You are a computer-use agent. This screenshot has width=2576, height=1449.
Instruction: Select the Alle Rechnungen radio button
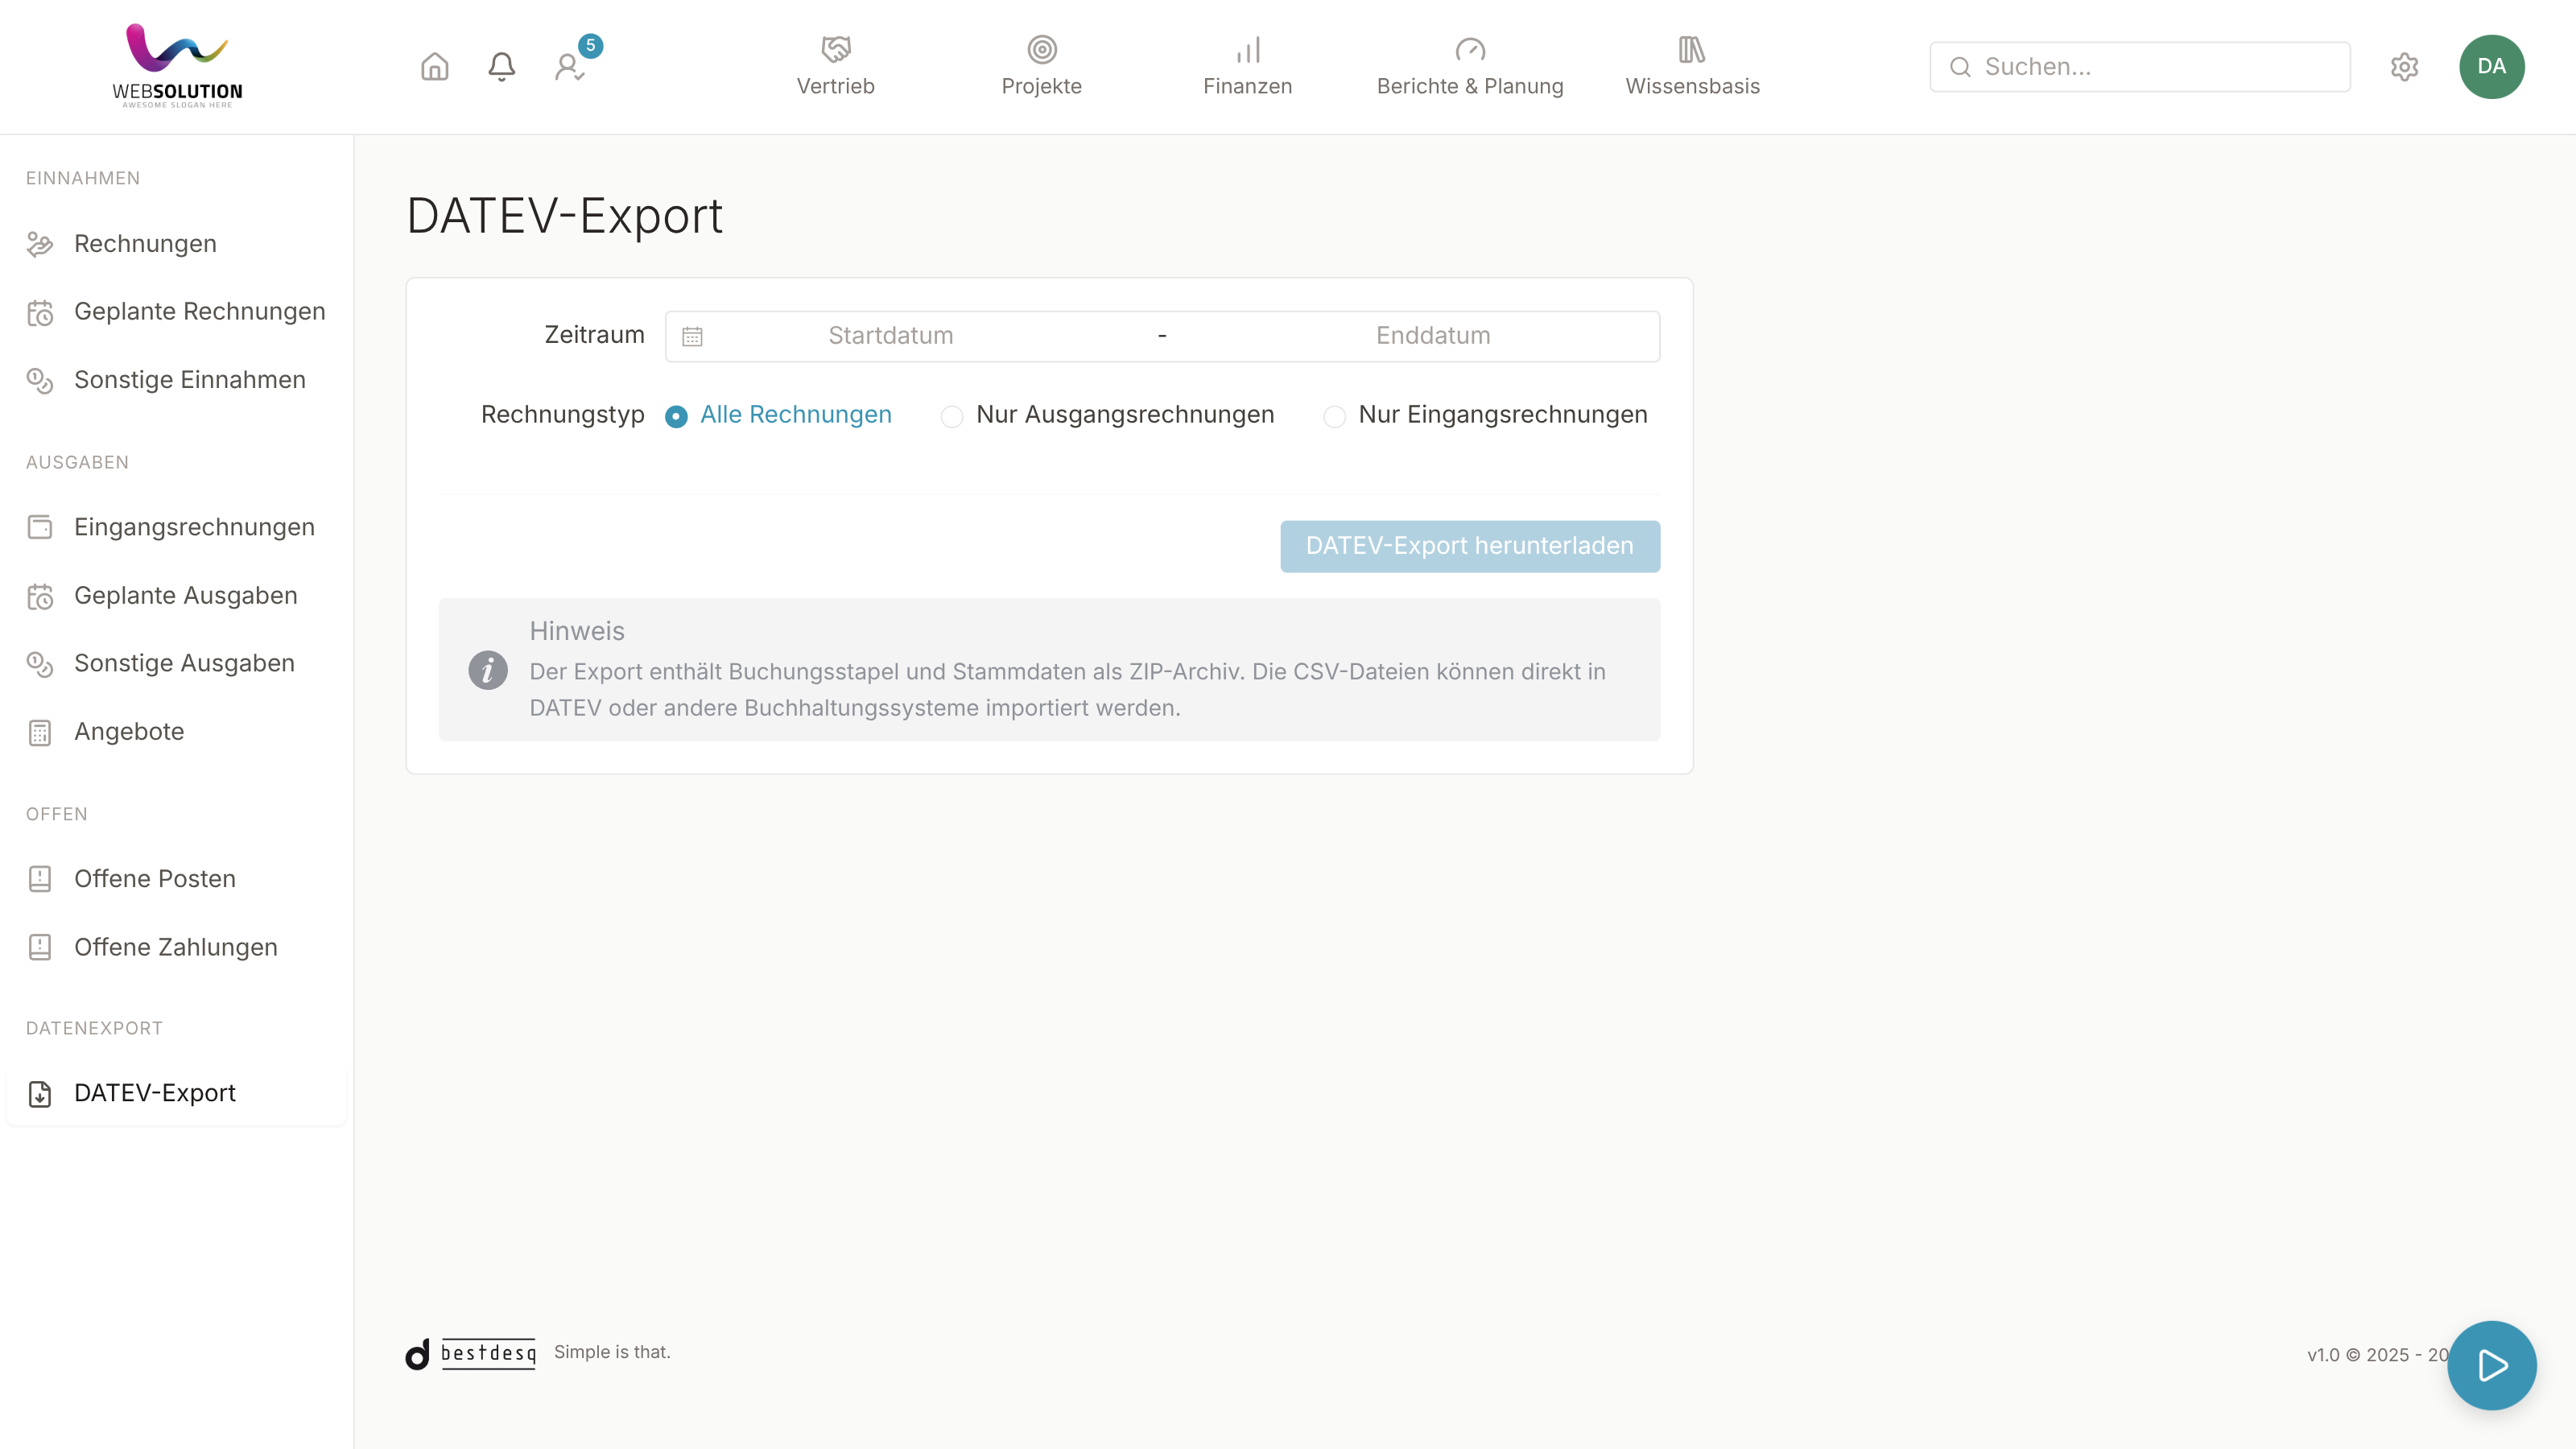pos(676,416)
